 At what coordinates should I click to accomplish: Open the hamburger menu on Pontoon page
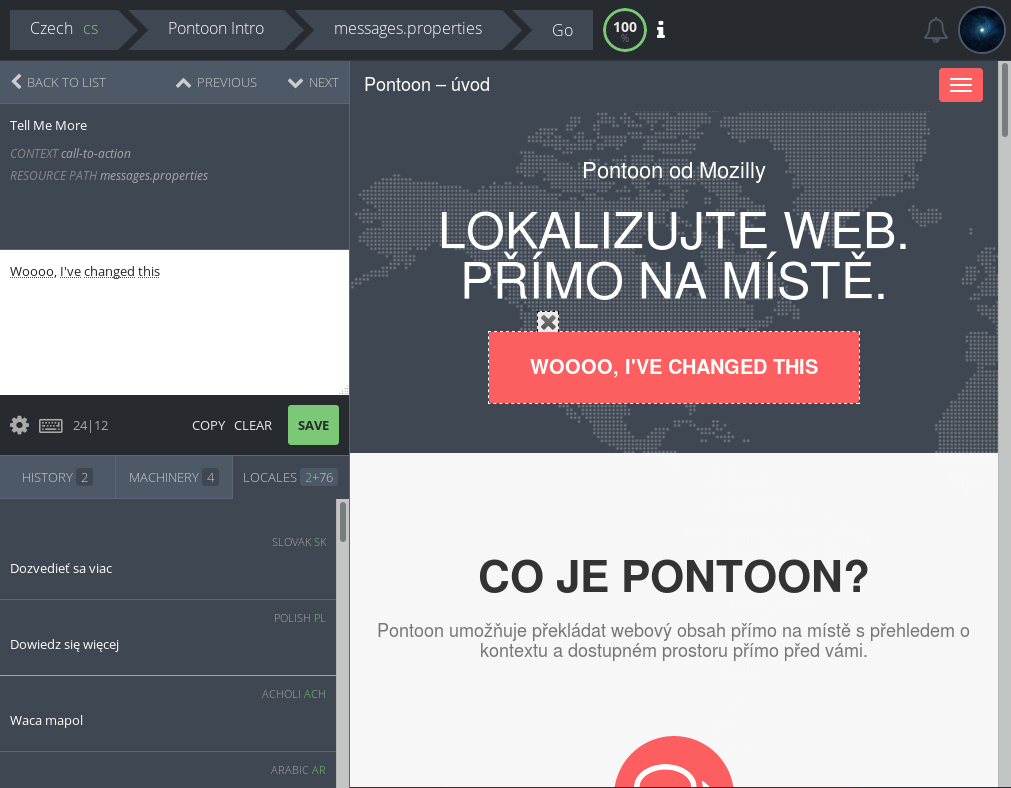[x=960, y=85]
